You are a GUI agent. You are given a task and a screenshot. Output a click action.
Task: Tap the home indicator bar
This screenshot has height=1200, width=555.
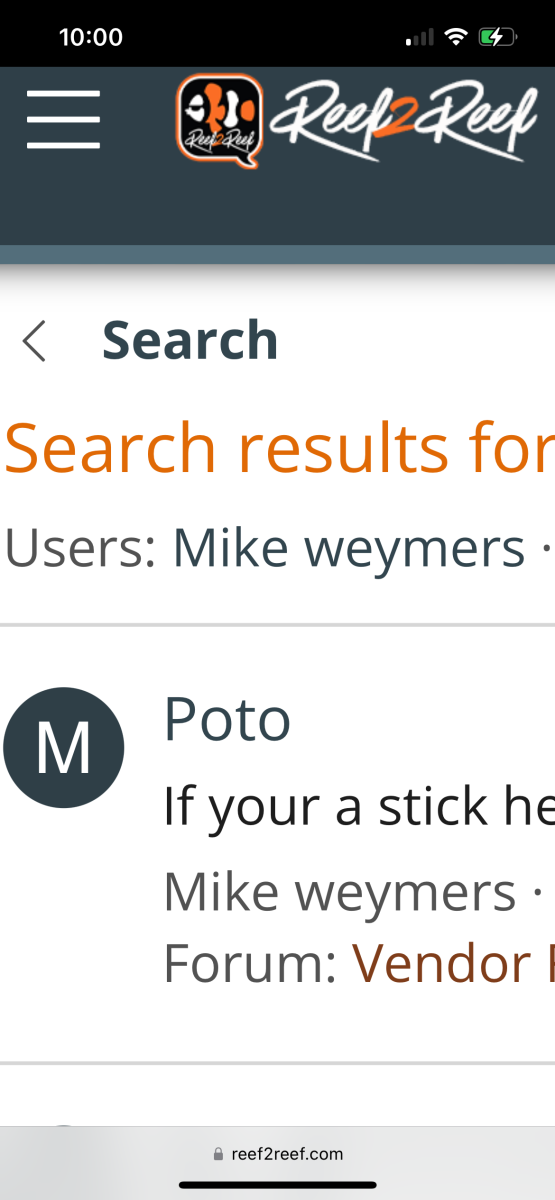[277, 1185]
